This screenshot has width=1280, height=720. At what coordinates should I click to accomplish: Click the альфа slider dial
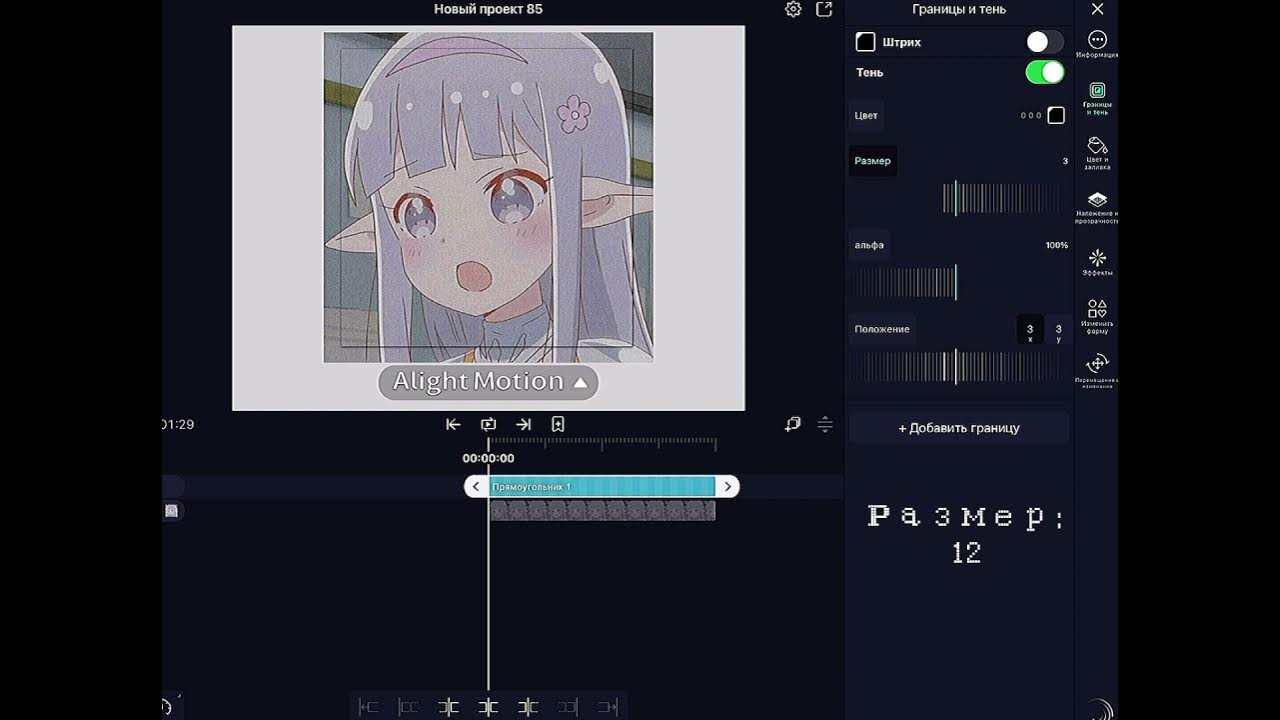coord(905,282)
